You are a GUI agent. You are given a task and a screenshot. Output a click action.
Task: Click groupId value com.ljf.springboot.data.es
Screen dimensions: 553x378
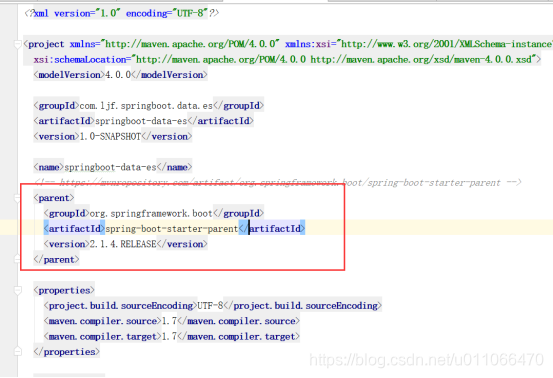146,106
